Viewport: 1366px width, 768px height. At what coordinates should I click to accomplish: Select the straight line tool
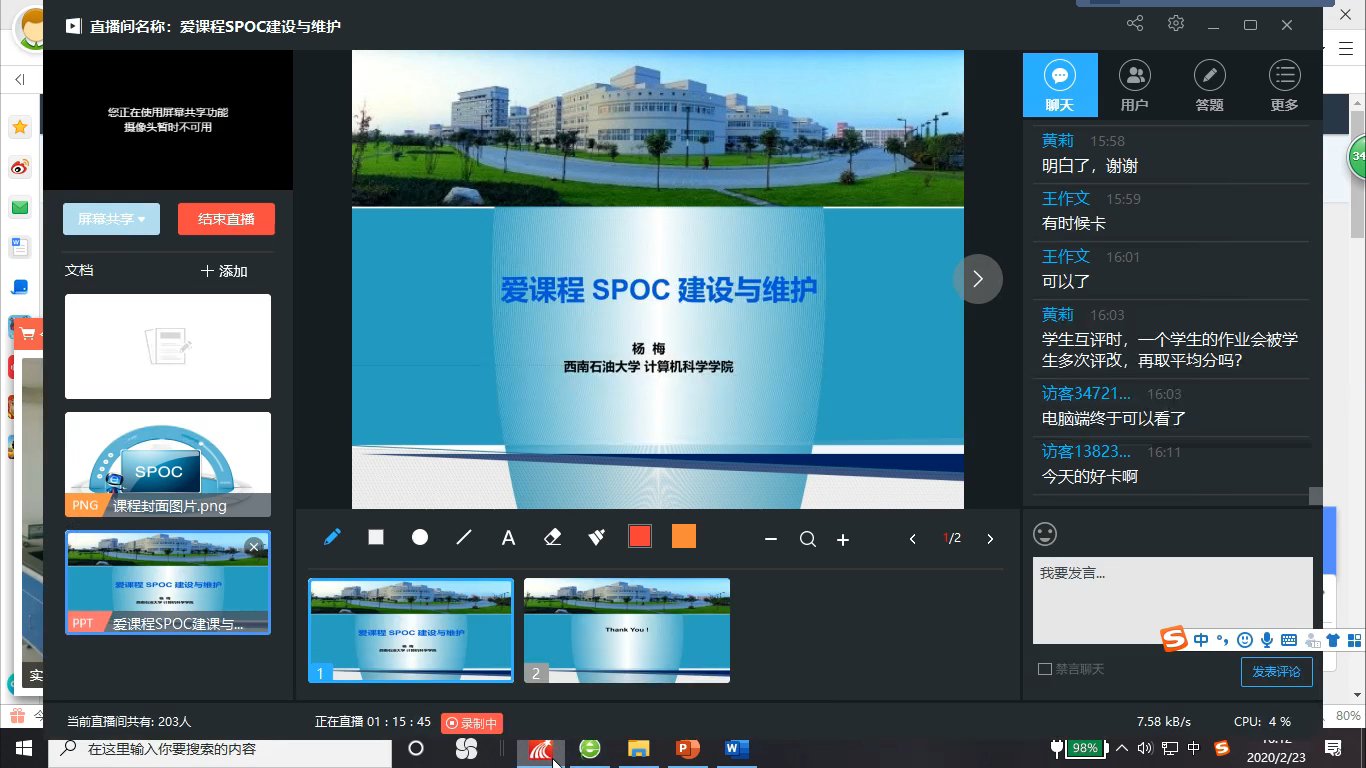click(464, 538)
